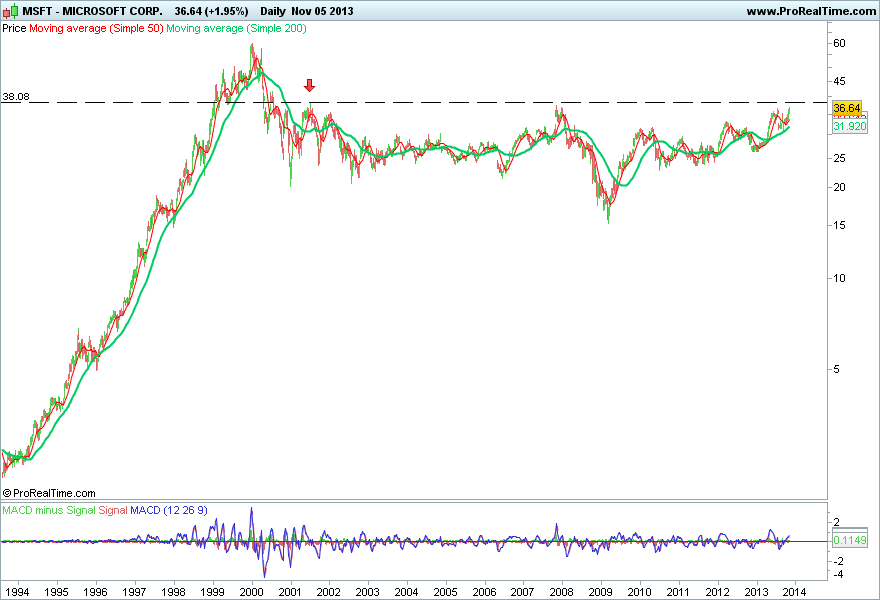Image resolution: width=880 pixels, height=600 pixels.
Task: Click the 2008 label on time axis
Action: (x=561, y=592)
